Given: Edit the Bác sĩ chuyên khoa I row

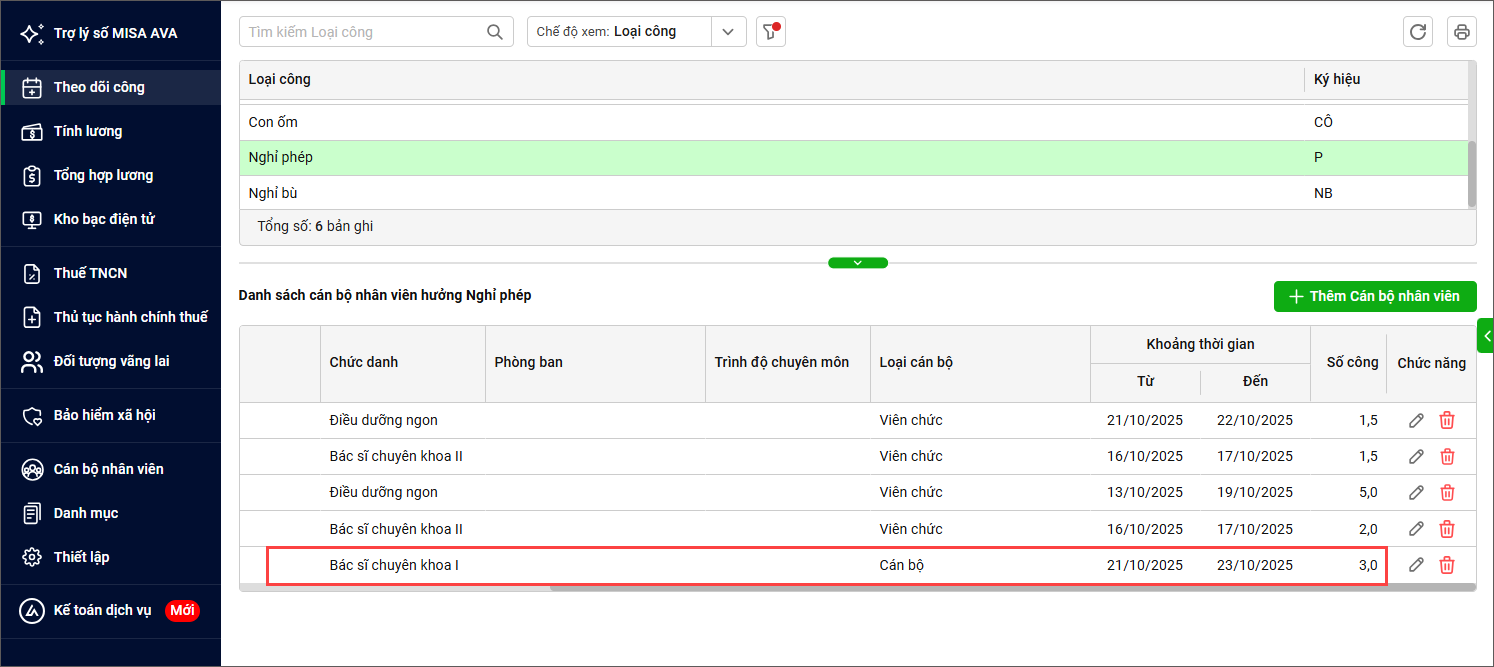Looking at the screenshot, I should (1416, 565).
